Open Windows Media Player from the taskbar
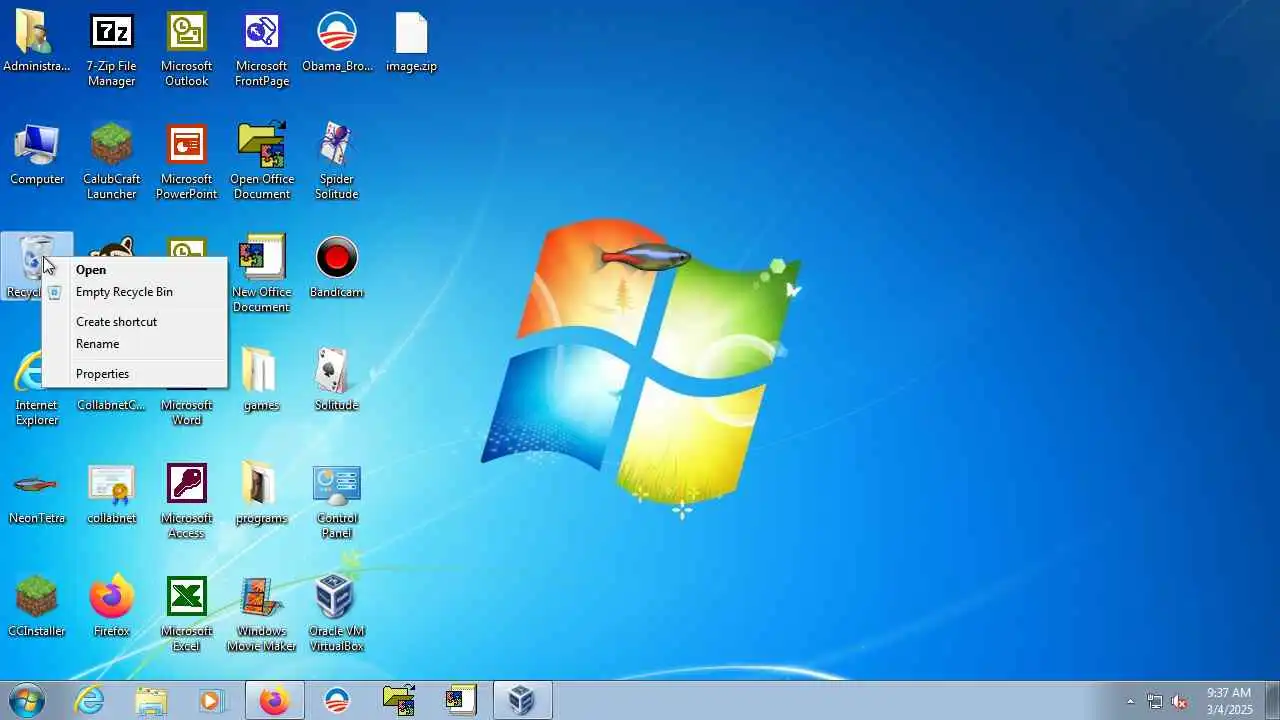Viewport: 1280px width, 720px height. point(212,701)
